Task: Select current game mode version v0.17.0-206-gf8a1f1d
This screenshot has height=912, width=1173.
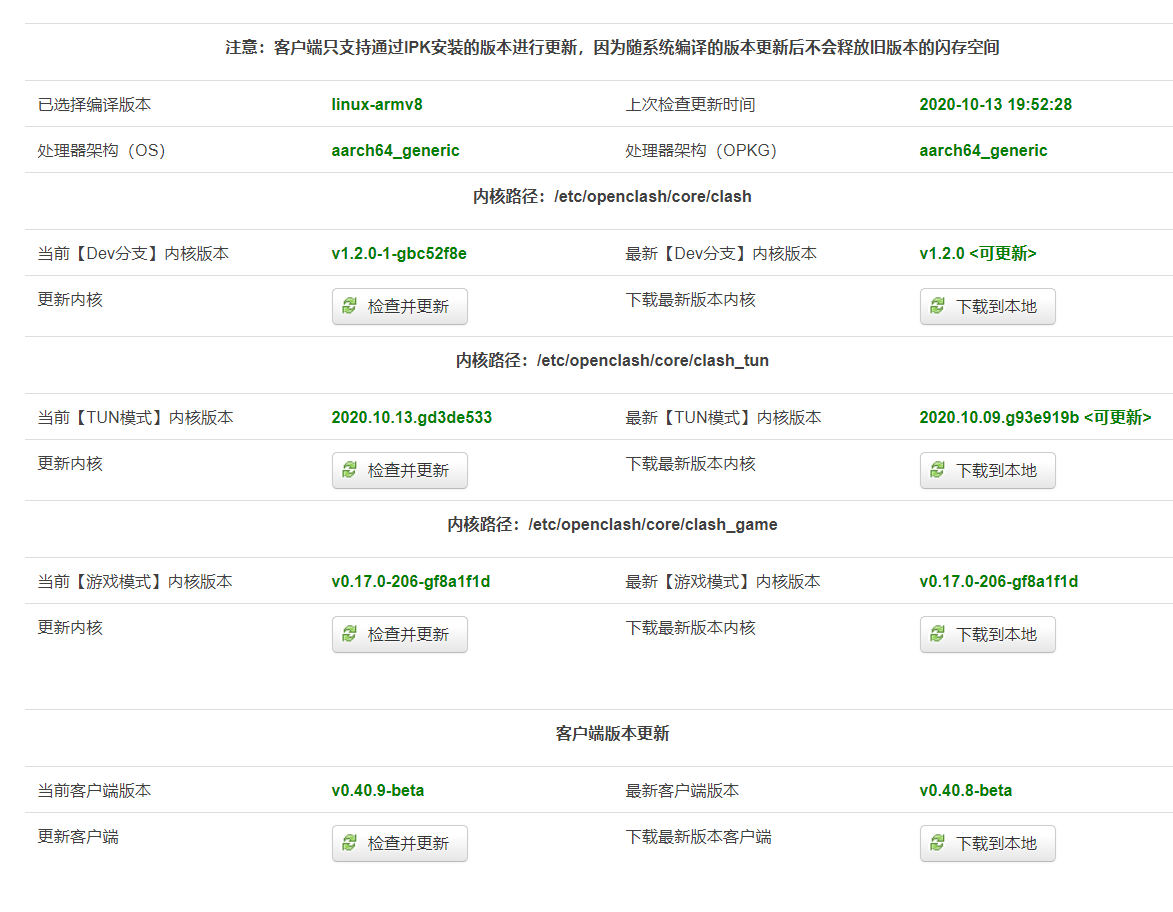Action: (x=411, y=581)
